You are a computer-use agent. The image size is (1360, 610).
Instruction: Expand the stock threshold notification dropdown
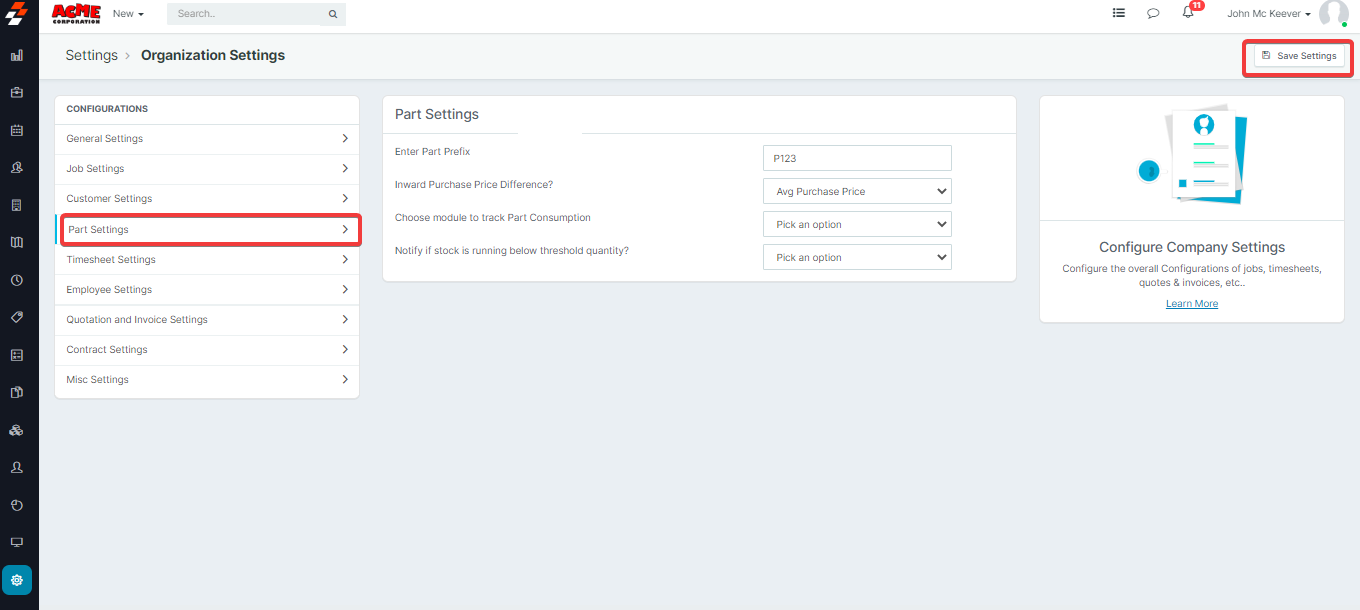(857, 257)
